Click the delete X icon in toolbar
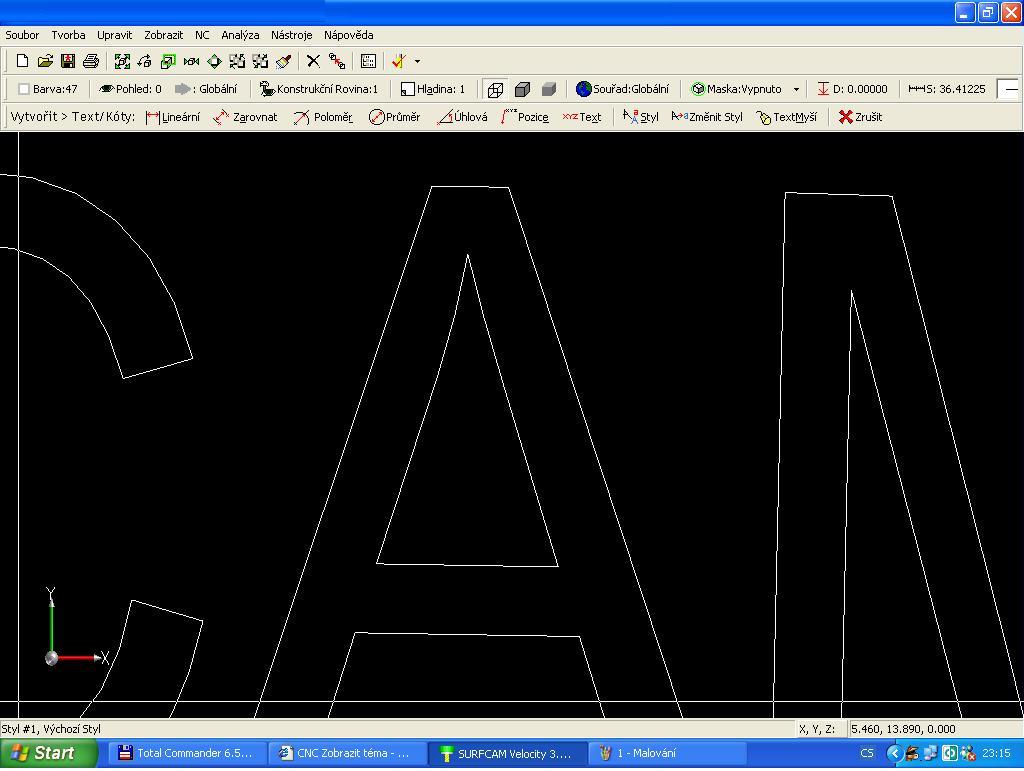This screenshot has height=771, width=1024. click(x=313, y=61)
